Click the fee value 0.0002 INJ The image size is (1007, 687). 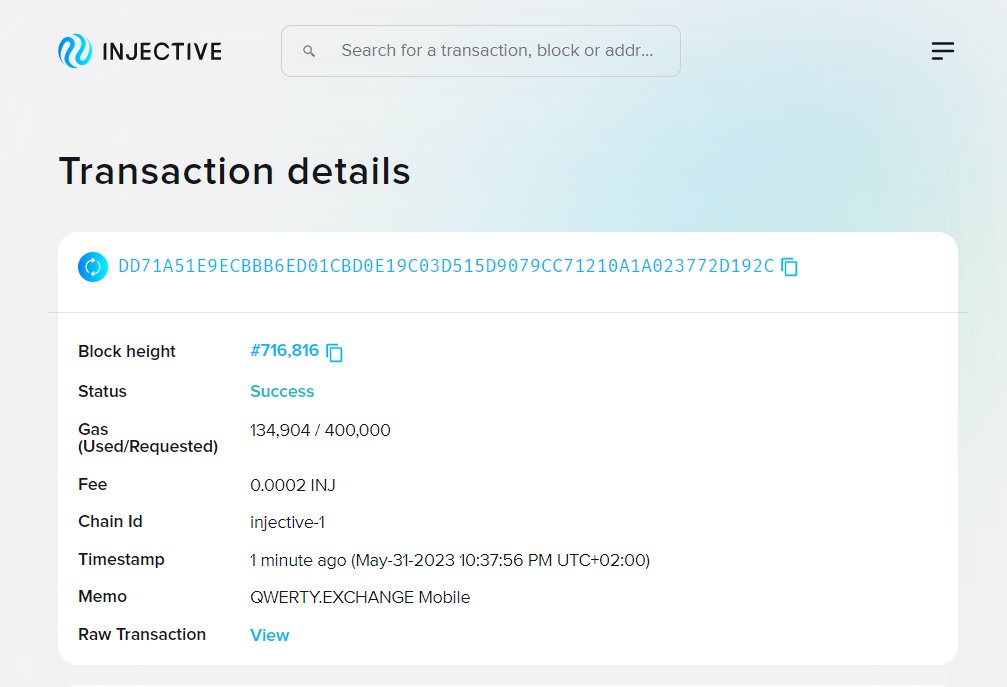point(293,485)
